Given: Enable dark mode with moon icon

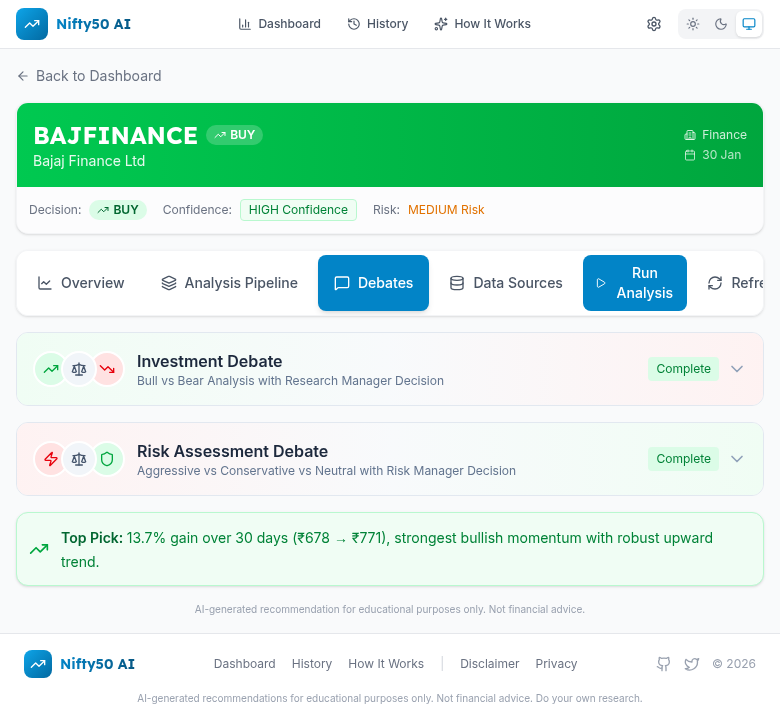Looking at the screenshot, I should (x=721, y=24).
